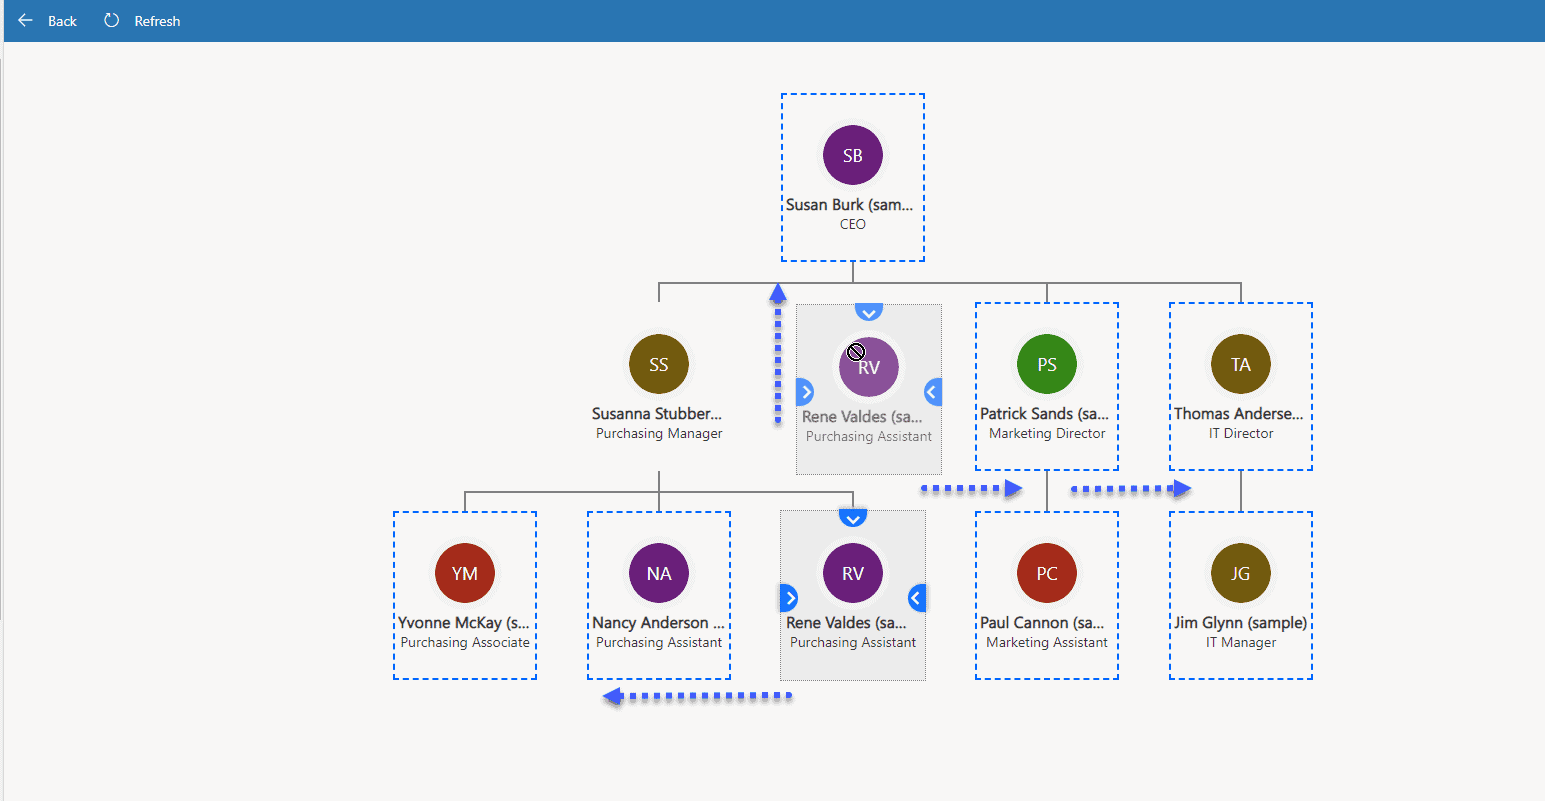The width and height of the screenshot is (1545, 801).
Task: Click the name "Susanna Stubber..."
Action: (x=657, y=414)
